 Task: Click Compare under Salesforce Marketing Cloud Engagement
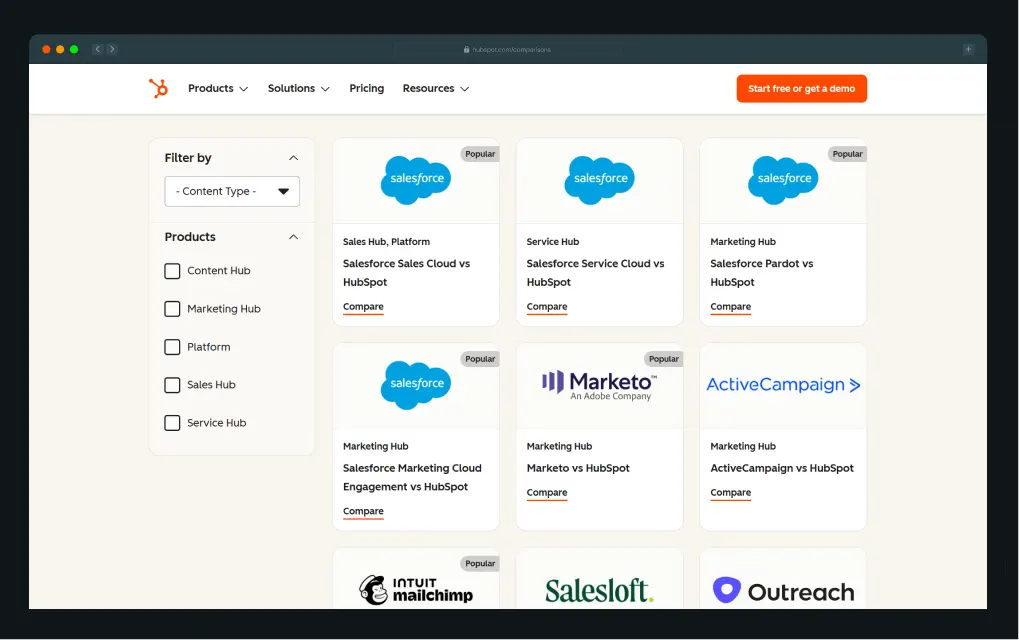coord(363,511)
